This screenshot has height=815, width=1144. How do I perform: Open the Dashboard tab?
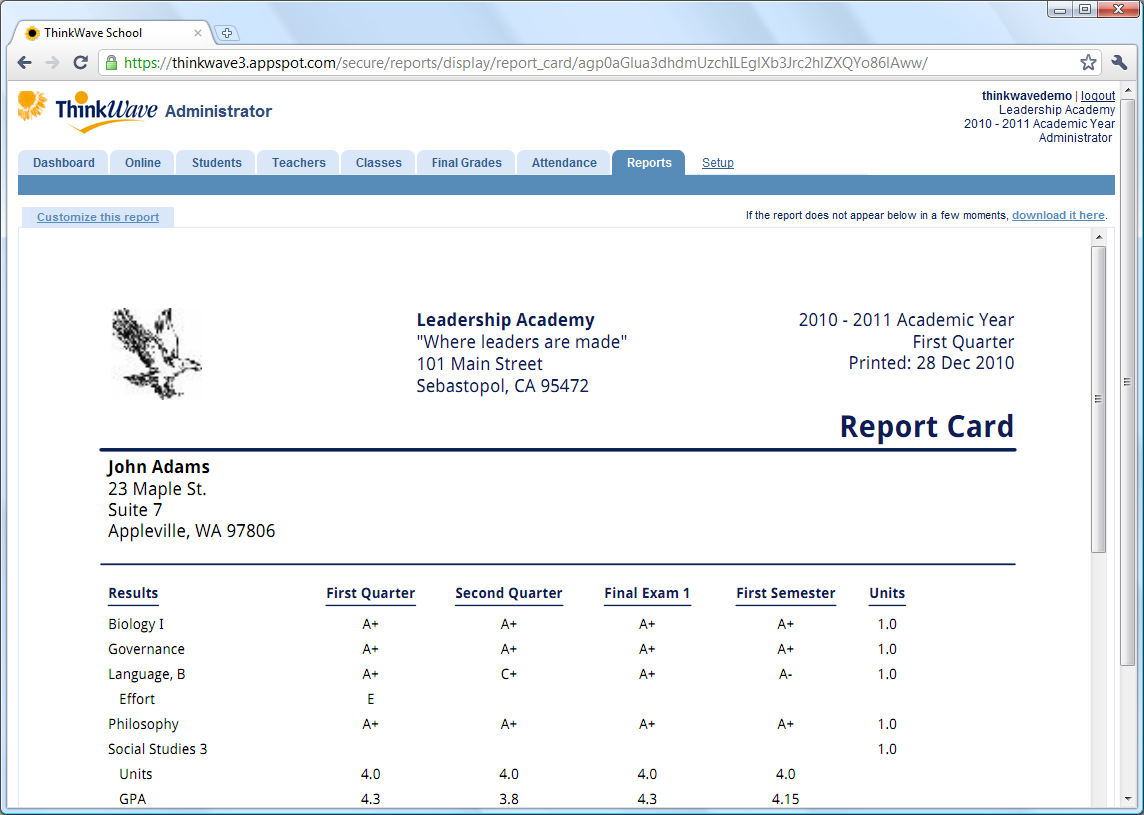[x=63, y=163]
